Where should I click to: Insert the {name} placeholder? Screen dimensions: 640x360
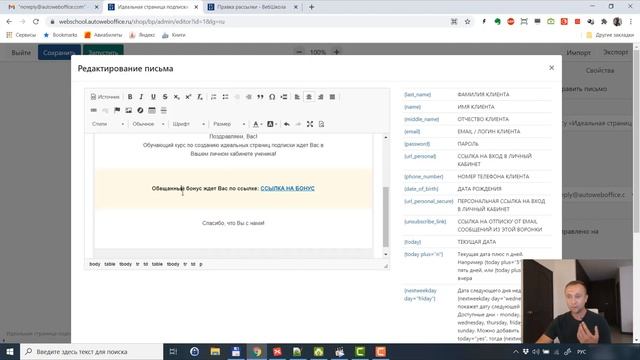coord(412,107)
